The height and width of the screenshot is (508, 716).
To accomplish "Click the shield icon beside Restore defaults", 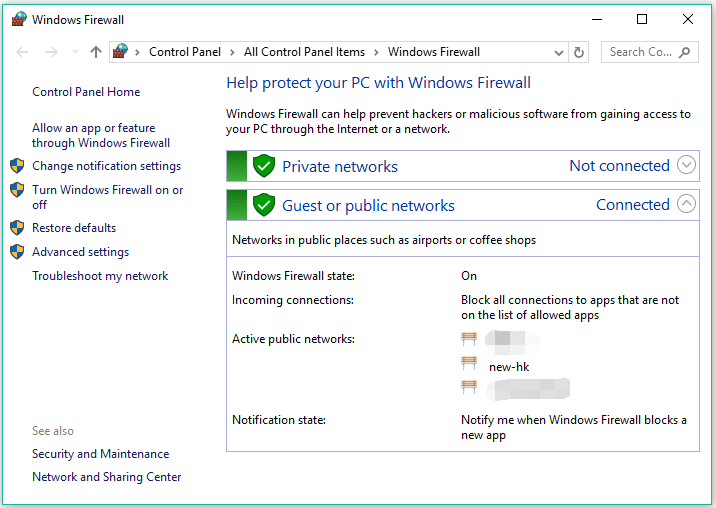I will (17, 228).
